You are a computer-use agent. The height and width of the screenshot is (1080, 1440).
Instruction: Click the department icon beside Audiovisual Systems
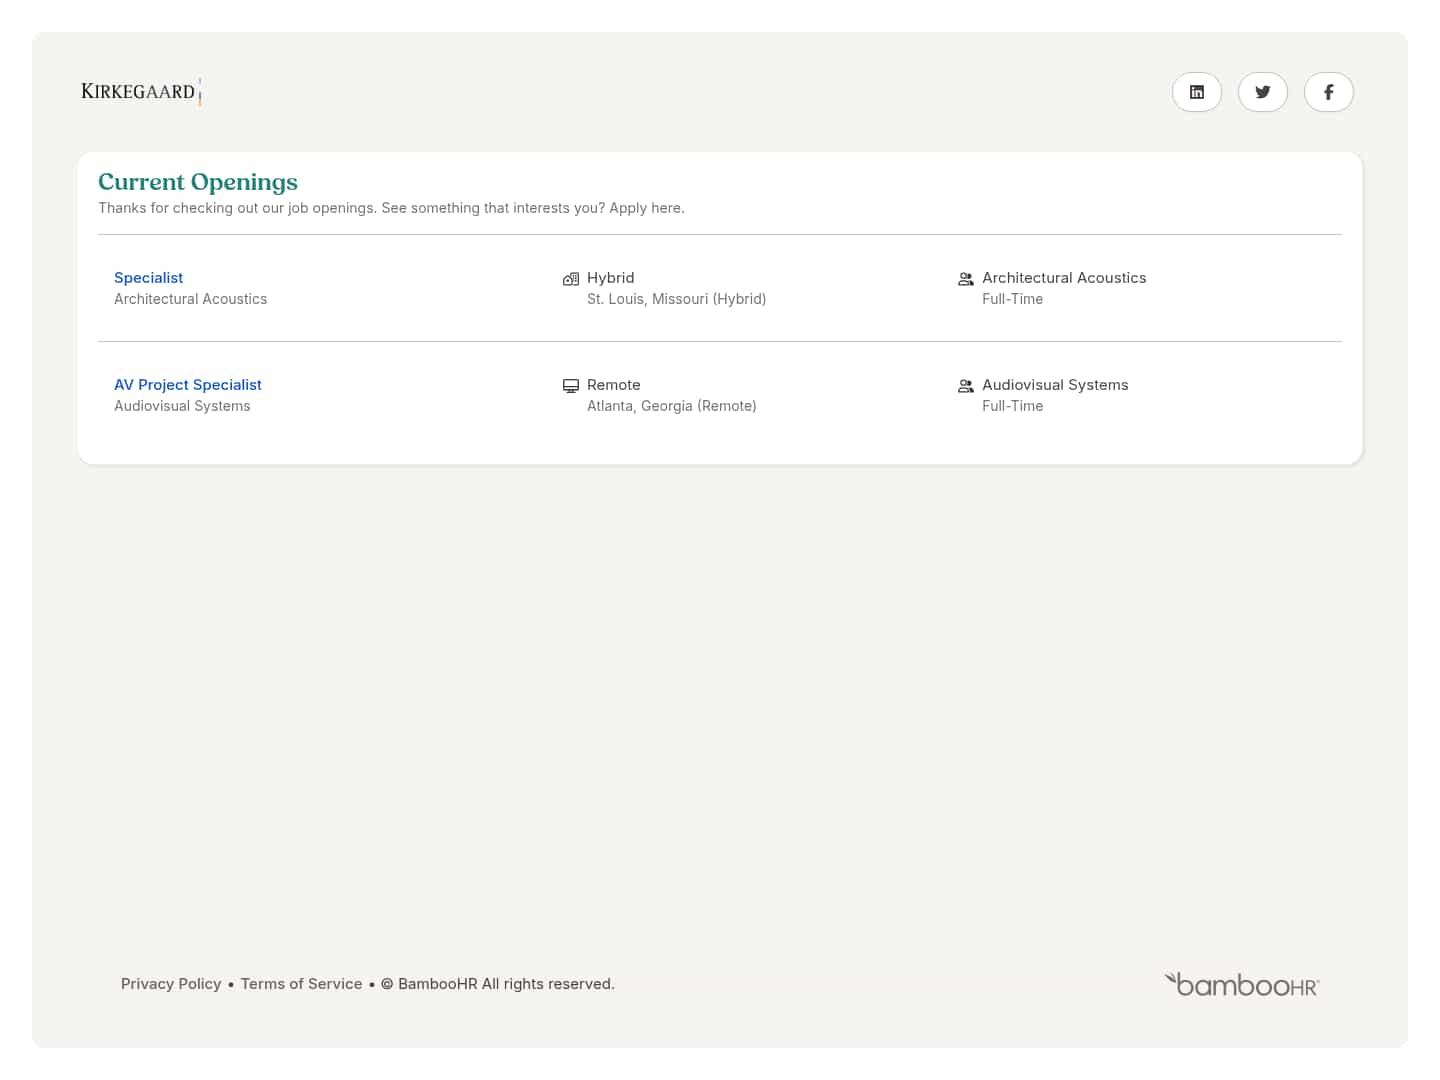point(966,386)
